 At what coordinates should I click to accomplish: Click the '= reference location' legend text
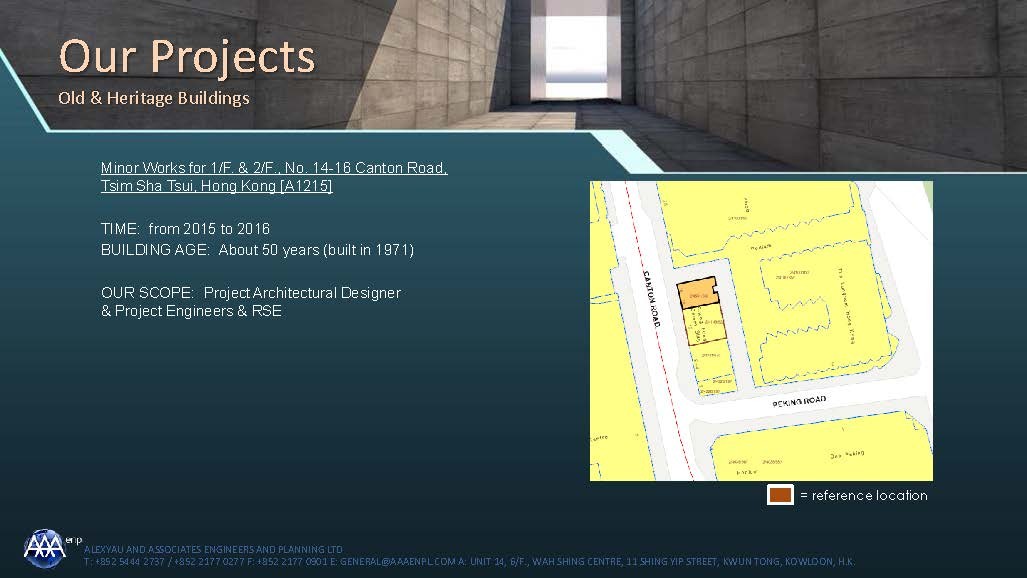tap(864, 495)
